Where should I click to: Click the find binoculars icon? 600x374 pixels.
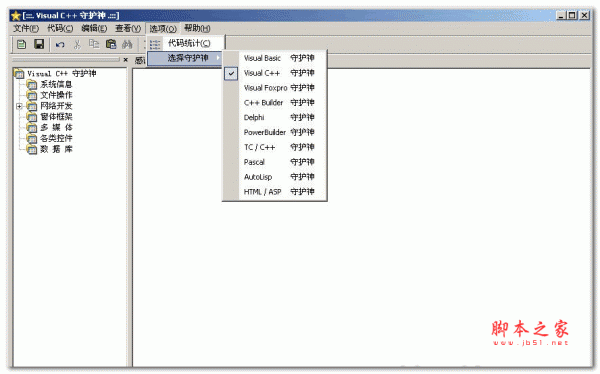pyautogui.click(x=127, y=44)
